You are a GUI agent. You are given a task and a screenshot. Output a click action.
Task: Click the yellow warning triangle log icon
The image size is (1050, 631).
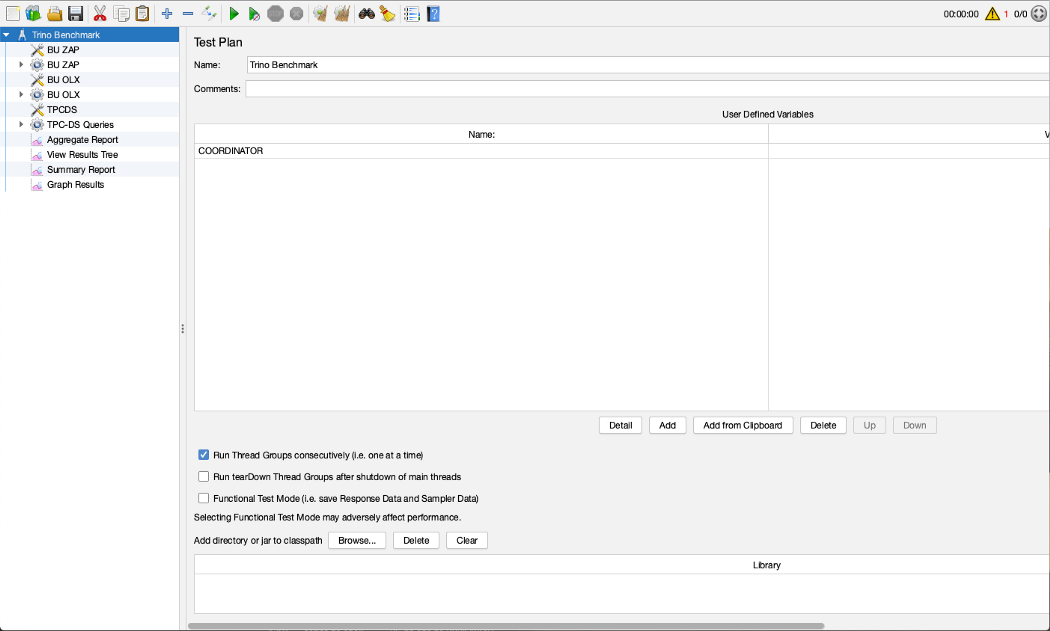[992, 13]
